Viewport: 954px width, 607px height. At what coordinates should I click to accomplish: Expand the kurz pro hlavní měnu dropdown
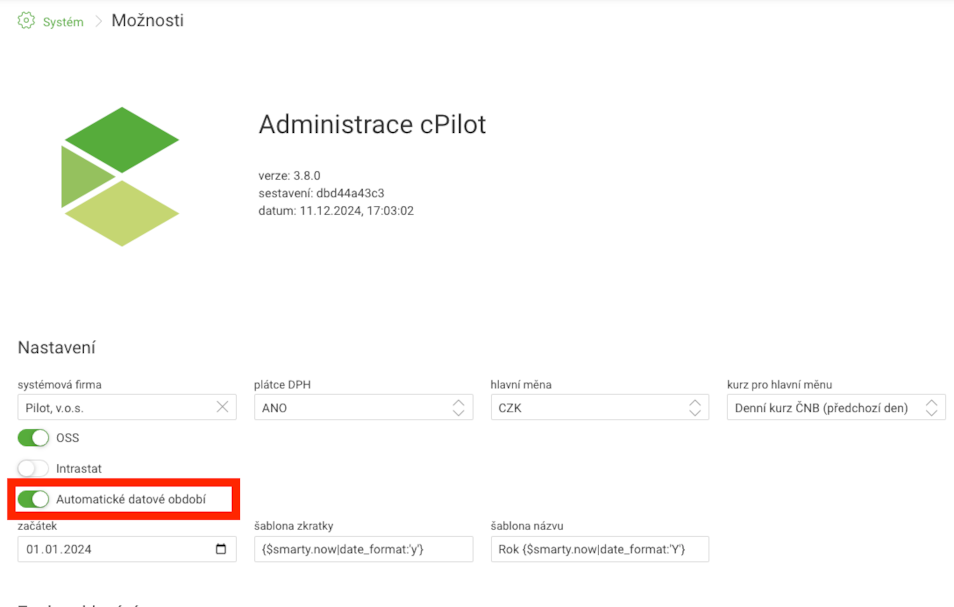[835, 408]
